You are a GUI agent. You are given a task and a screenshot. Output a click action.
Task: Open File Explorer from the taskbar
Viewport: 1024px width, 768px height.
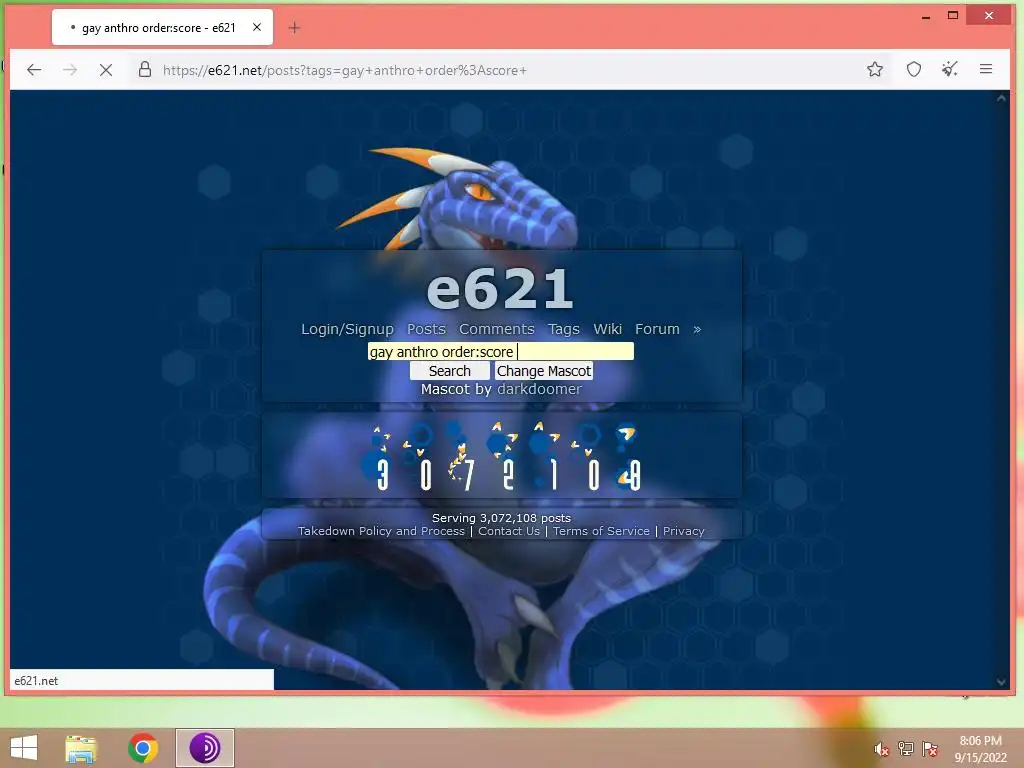[x=81, y=748]
